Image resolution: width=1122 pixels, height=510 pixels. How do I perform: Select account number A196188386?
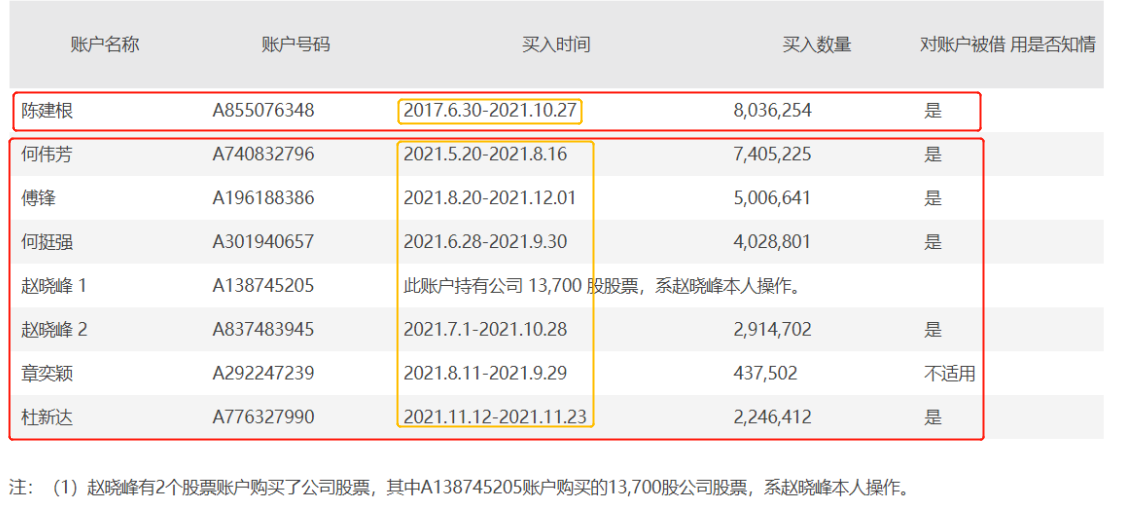(x=263, y=198)
